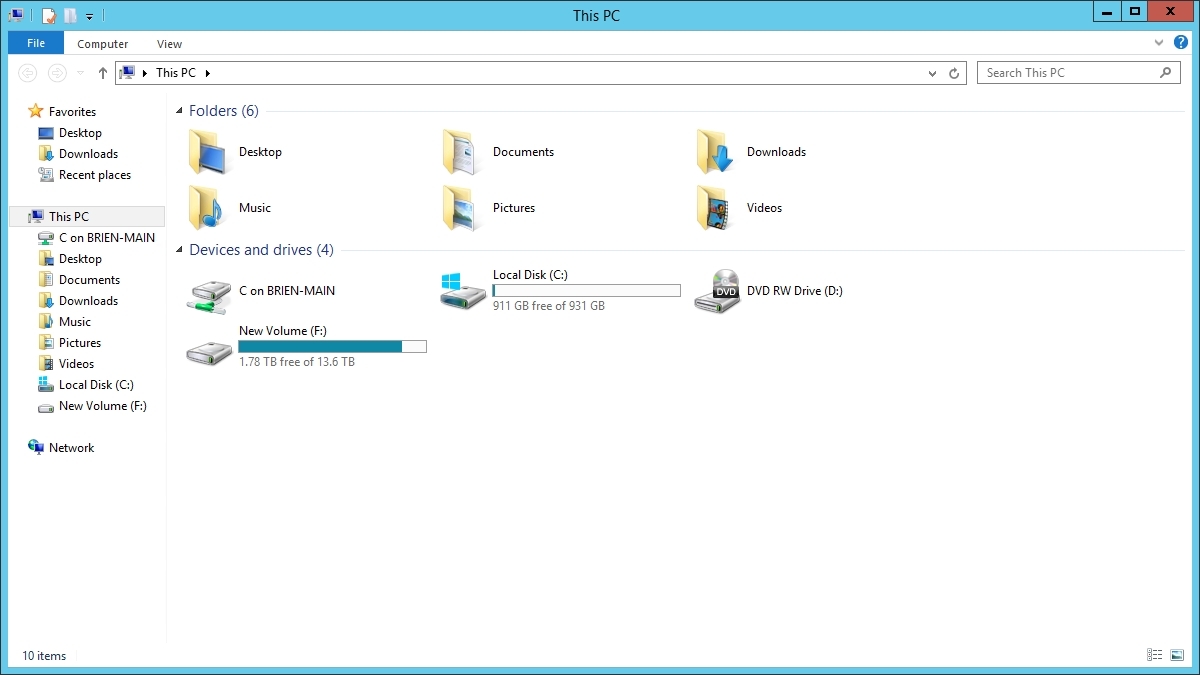Open Local Disk (C:) drive
The height and width of the screenshot is (675, 1200).
[462, 289]
